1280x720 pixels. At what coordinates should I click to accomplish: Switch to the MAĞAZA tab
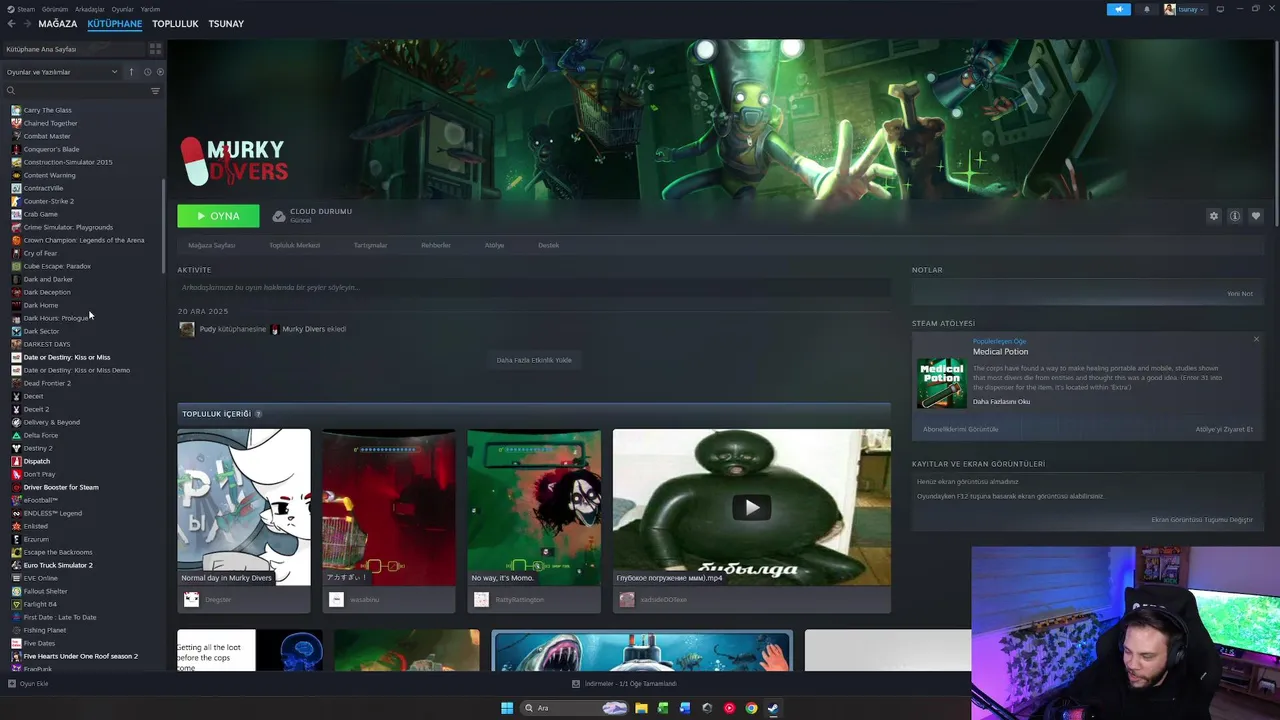[x=57, y=24]
